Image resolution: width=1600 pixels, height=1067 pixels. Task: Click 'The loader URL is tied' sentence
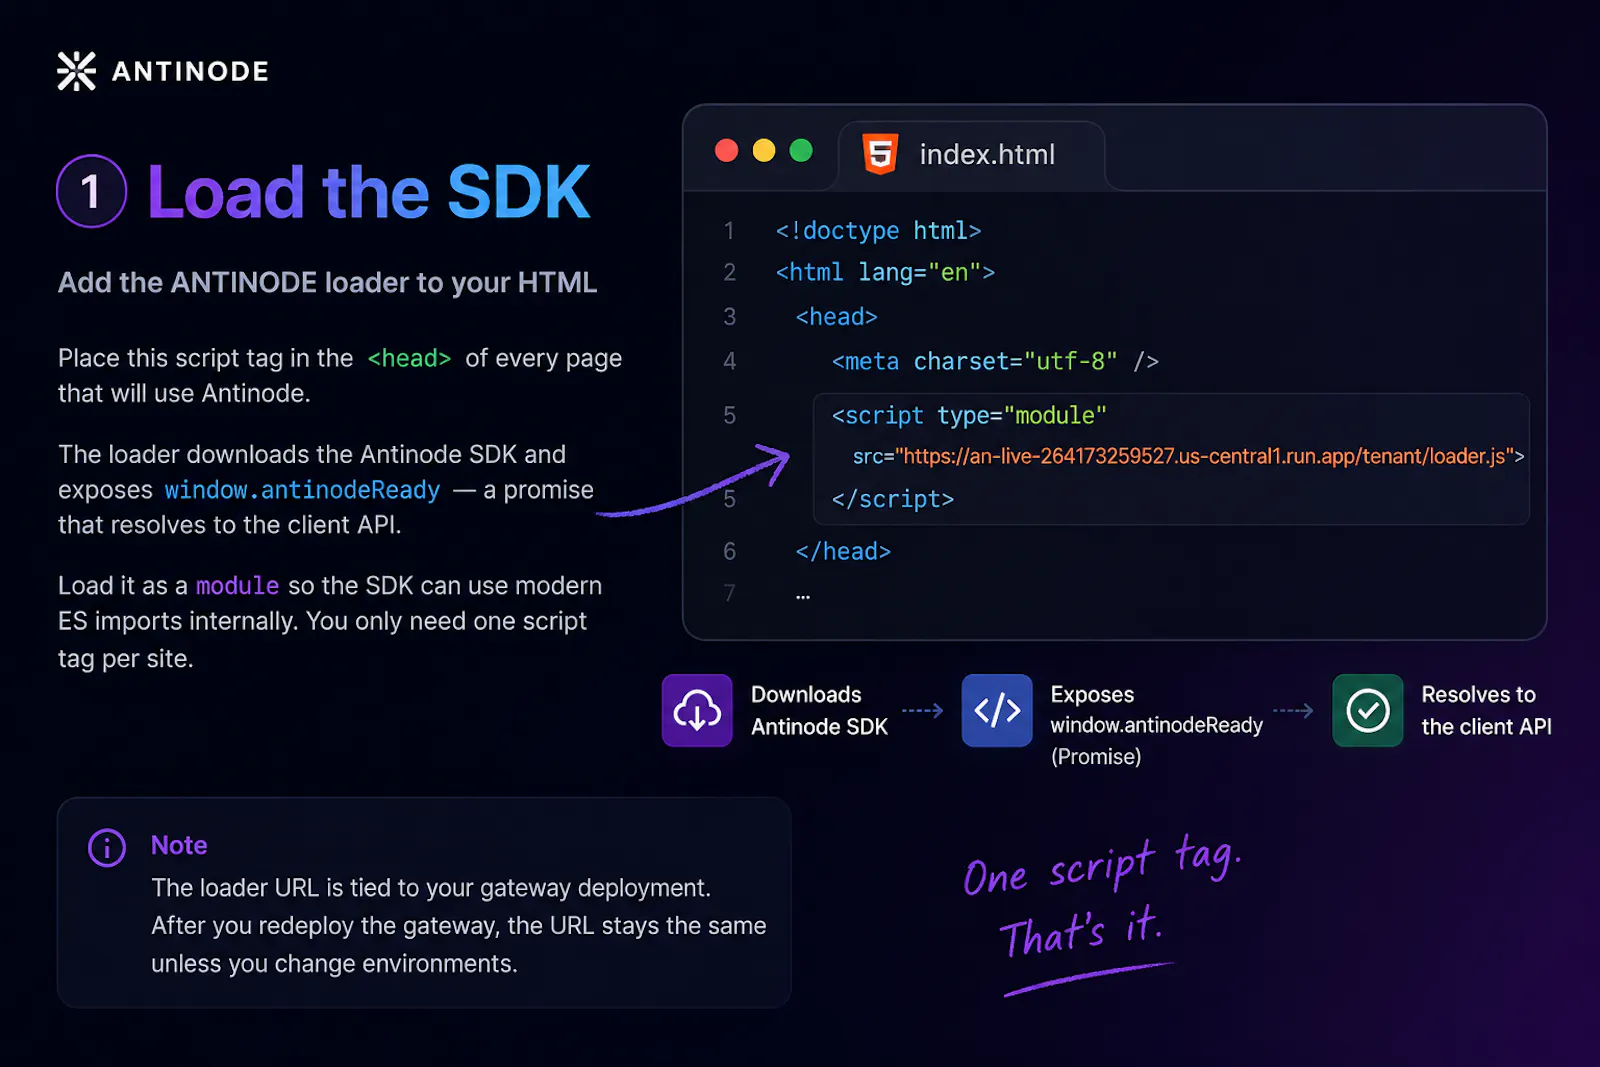tap(431, 888)
